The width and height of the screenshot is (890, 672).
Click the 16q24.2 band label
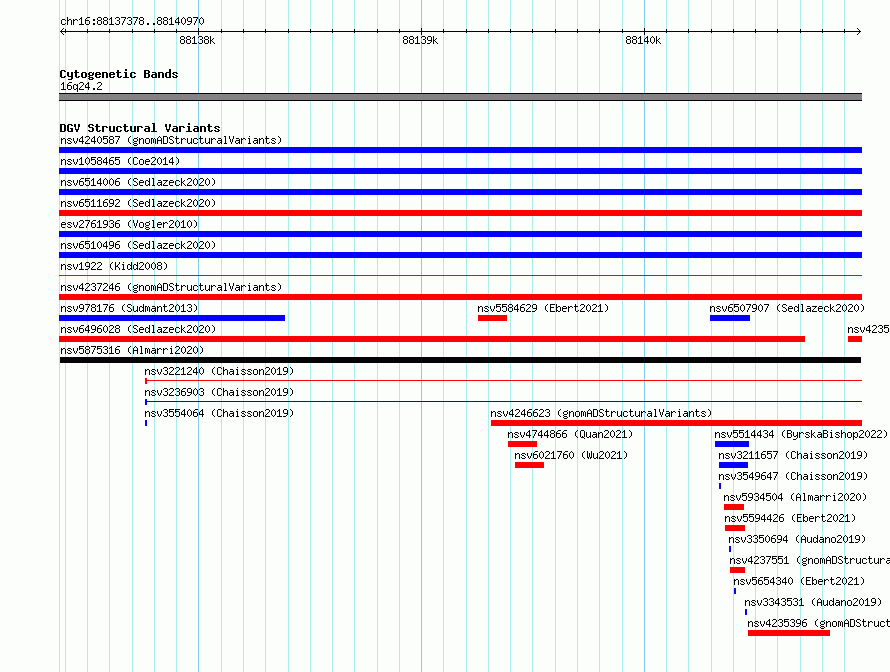pos(81,86)
